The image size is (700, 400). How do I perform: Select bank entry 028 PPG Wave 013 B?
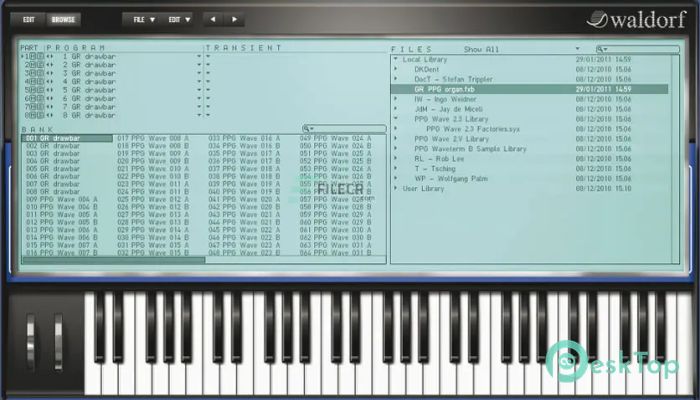153,222
